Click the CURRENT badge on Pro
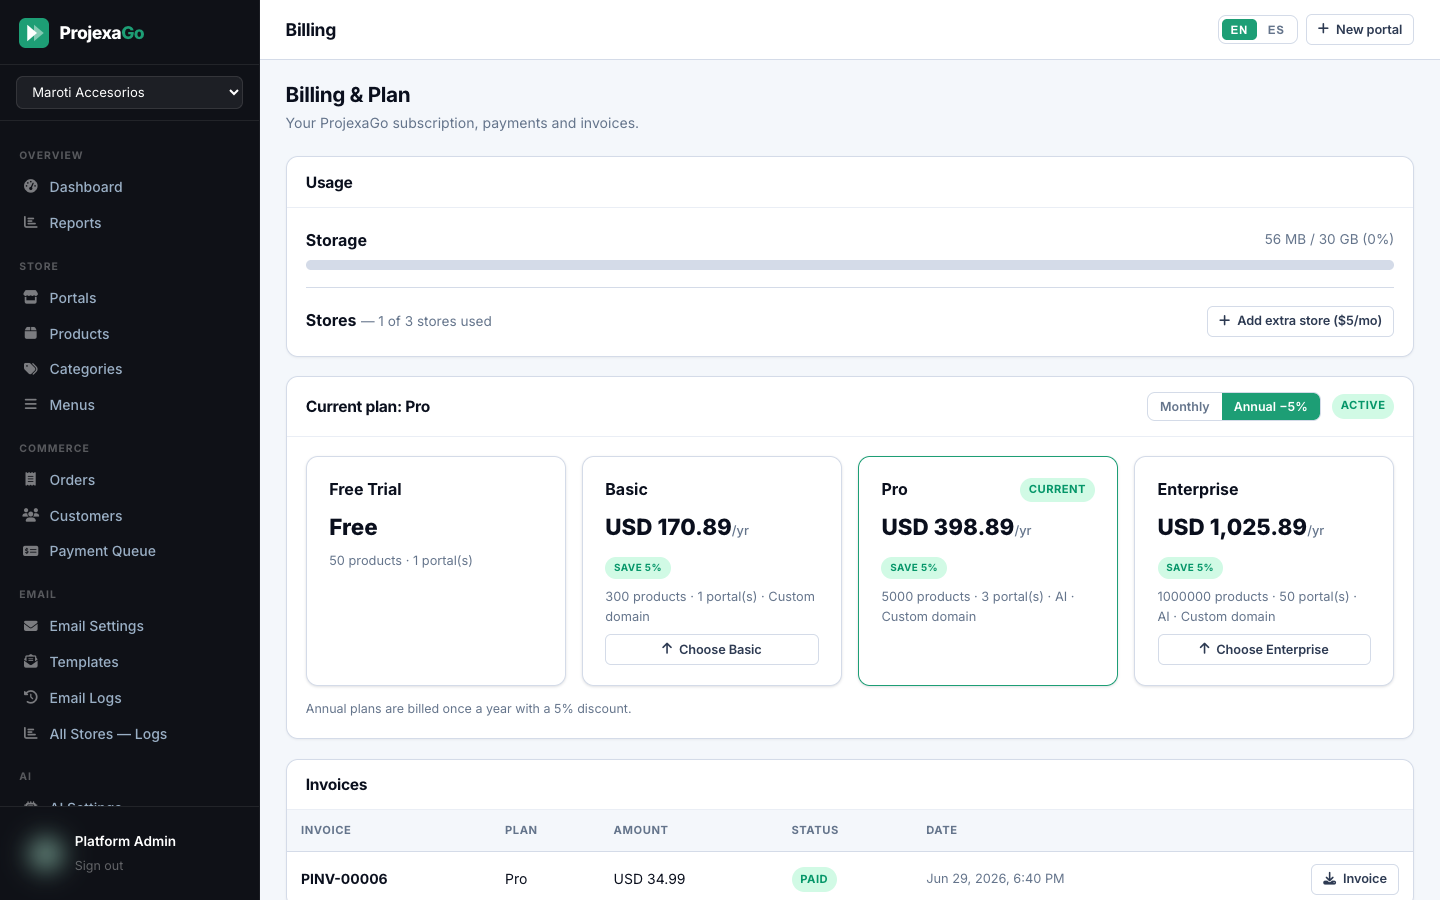The width and height of the screenshot is (1440, 900). 1057,490
